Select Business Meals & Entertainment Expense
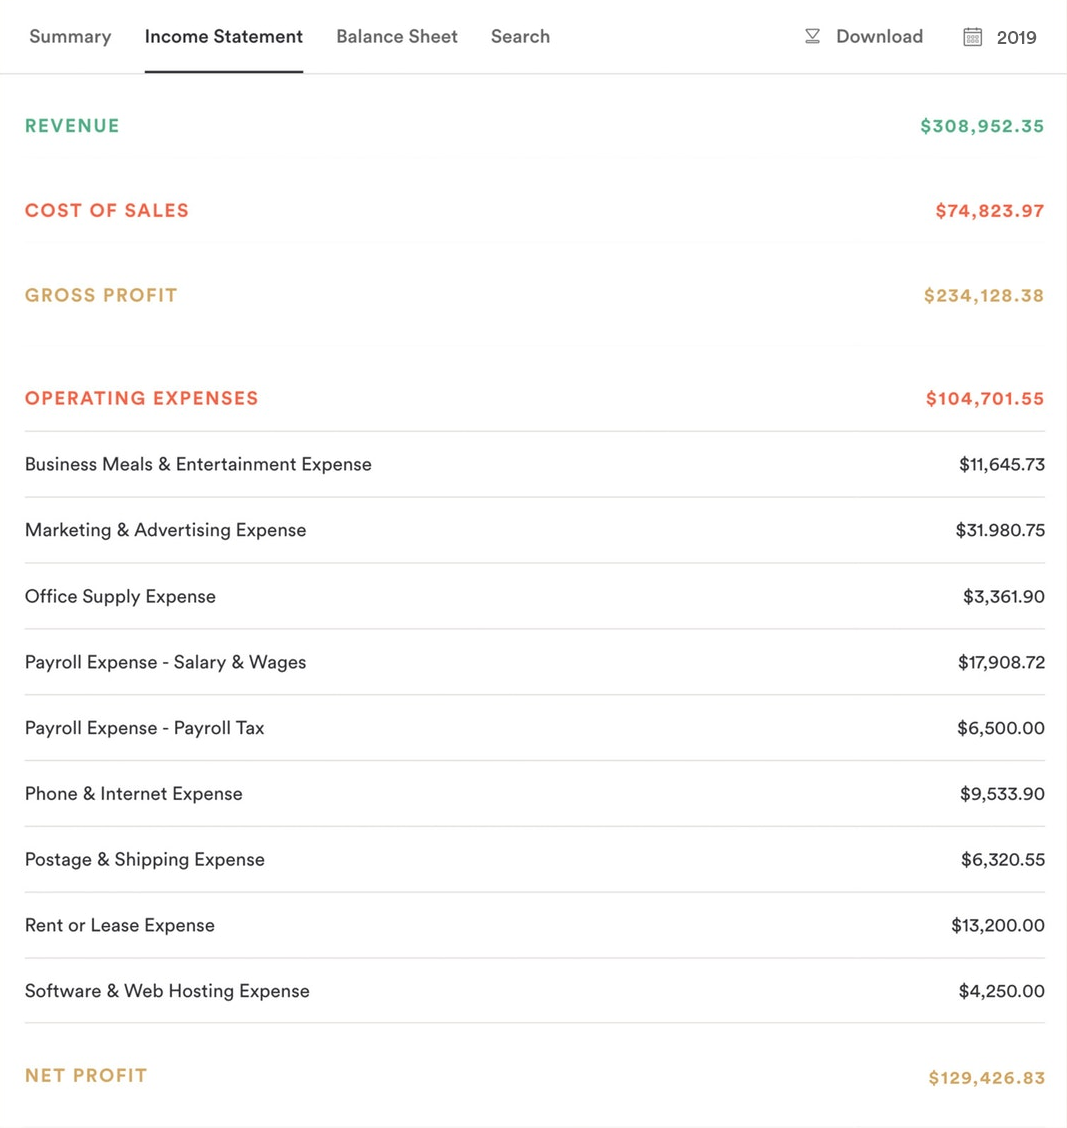Viewport: 1067px width, 1128px height. 197,464
